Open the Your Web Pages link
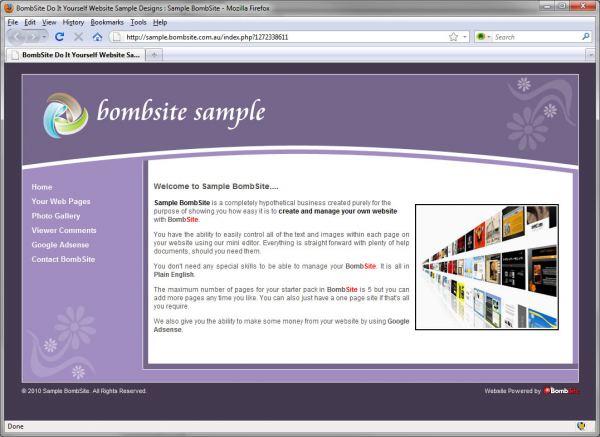The image size is (600, 437). [61, 201]
